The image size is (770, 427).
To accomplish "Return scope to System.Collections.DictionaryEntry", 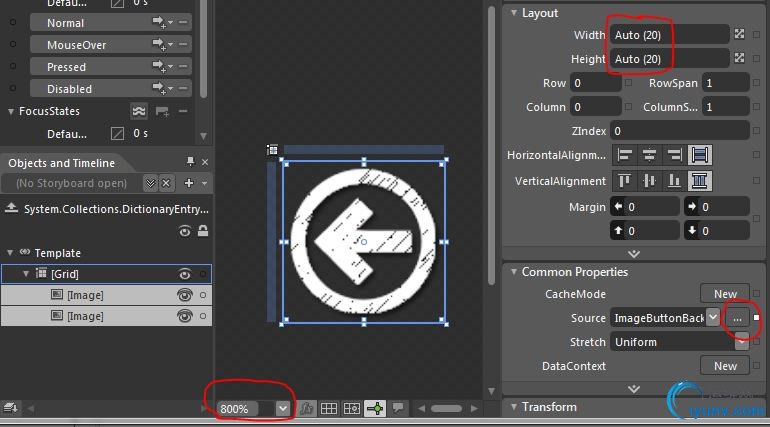I will point(11,208).
